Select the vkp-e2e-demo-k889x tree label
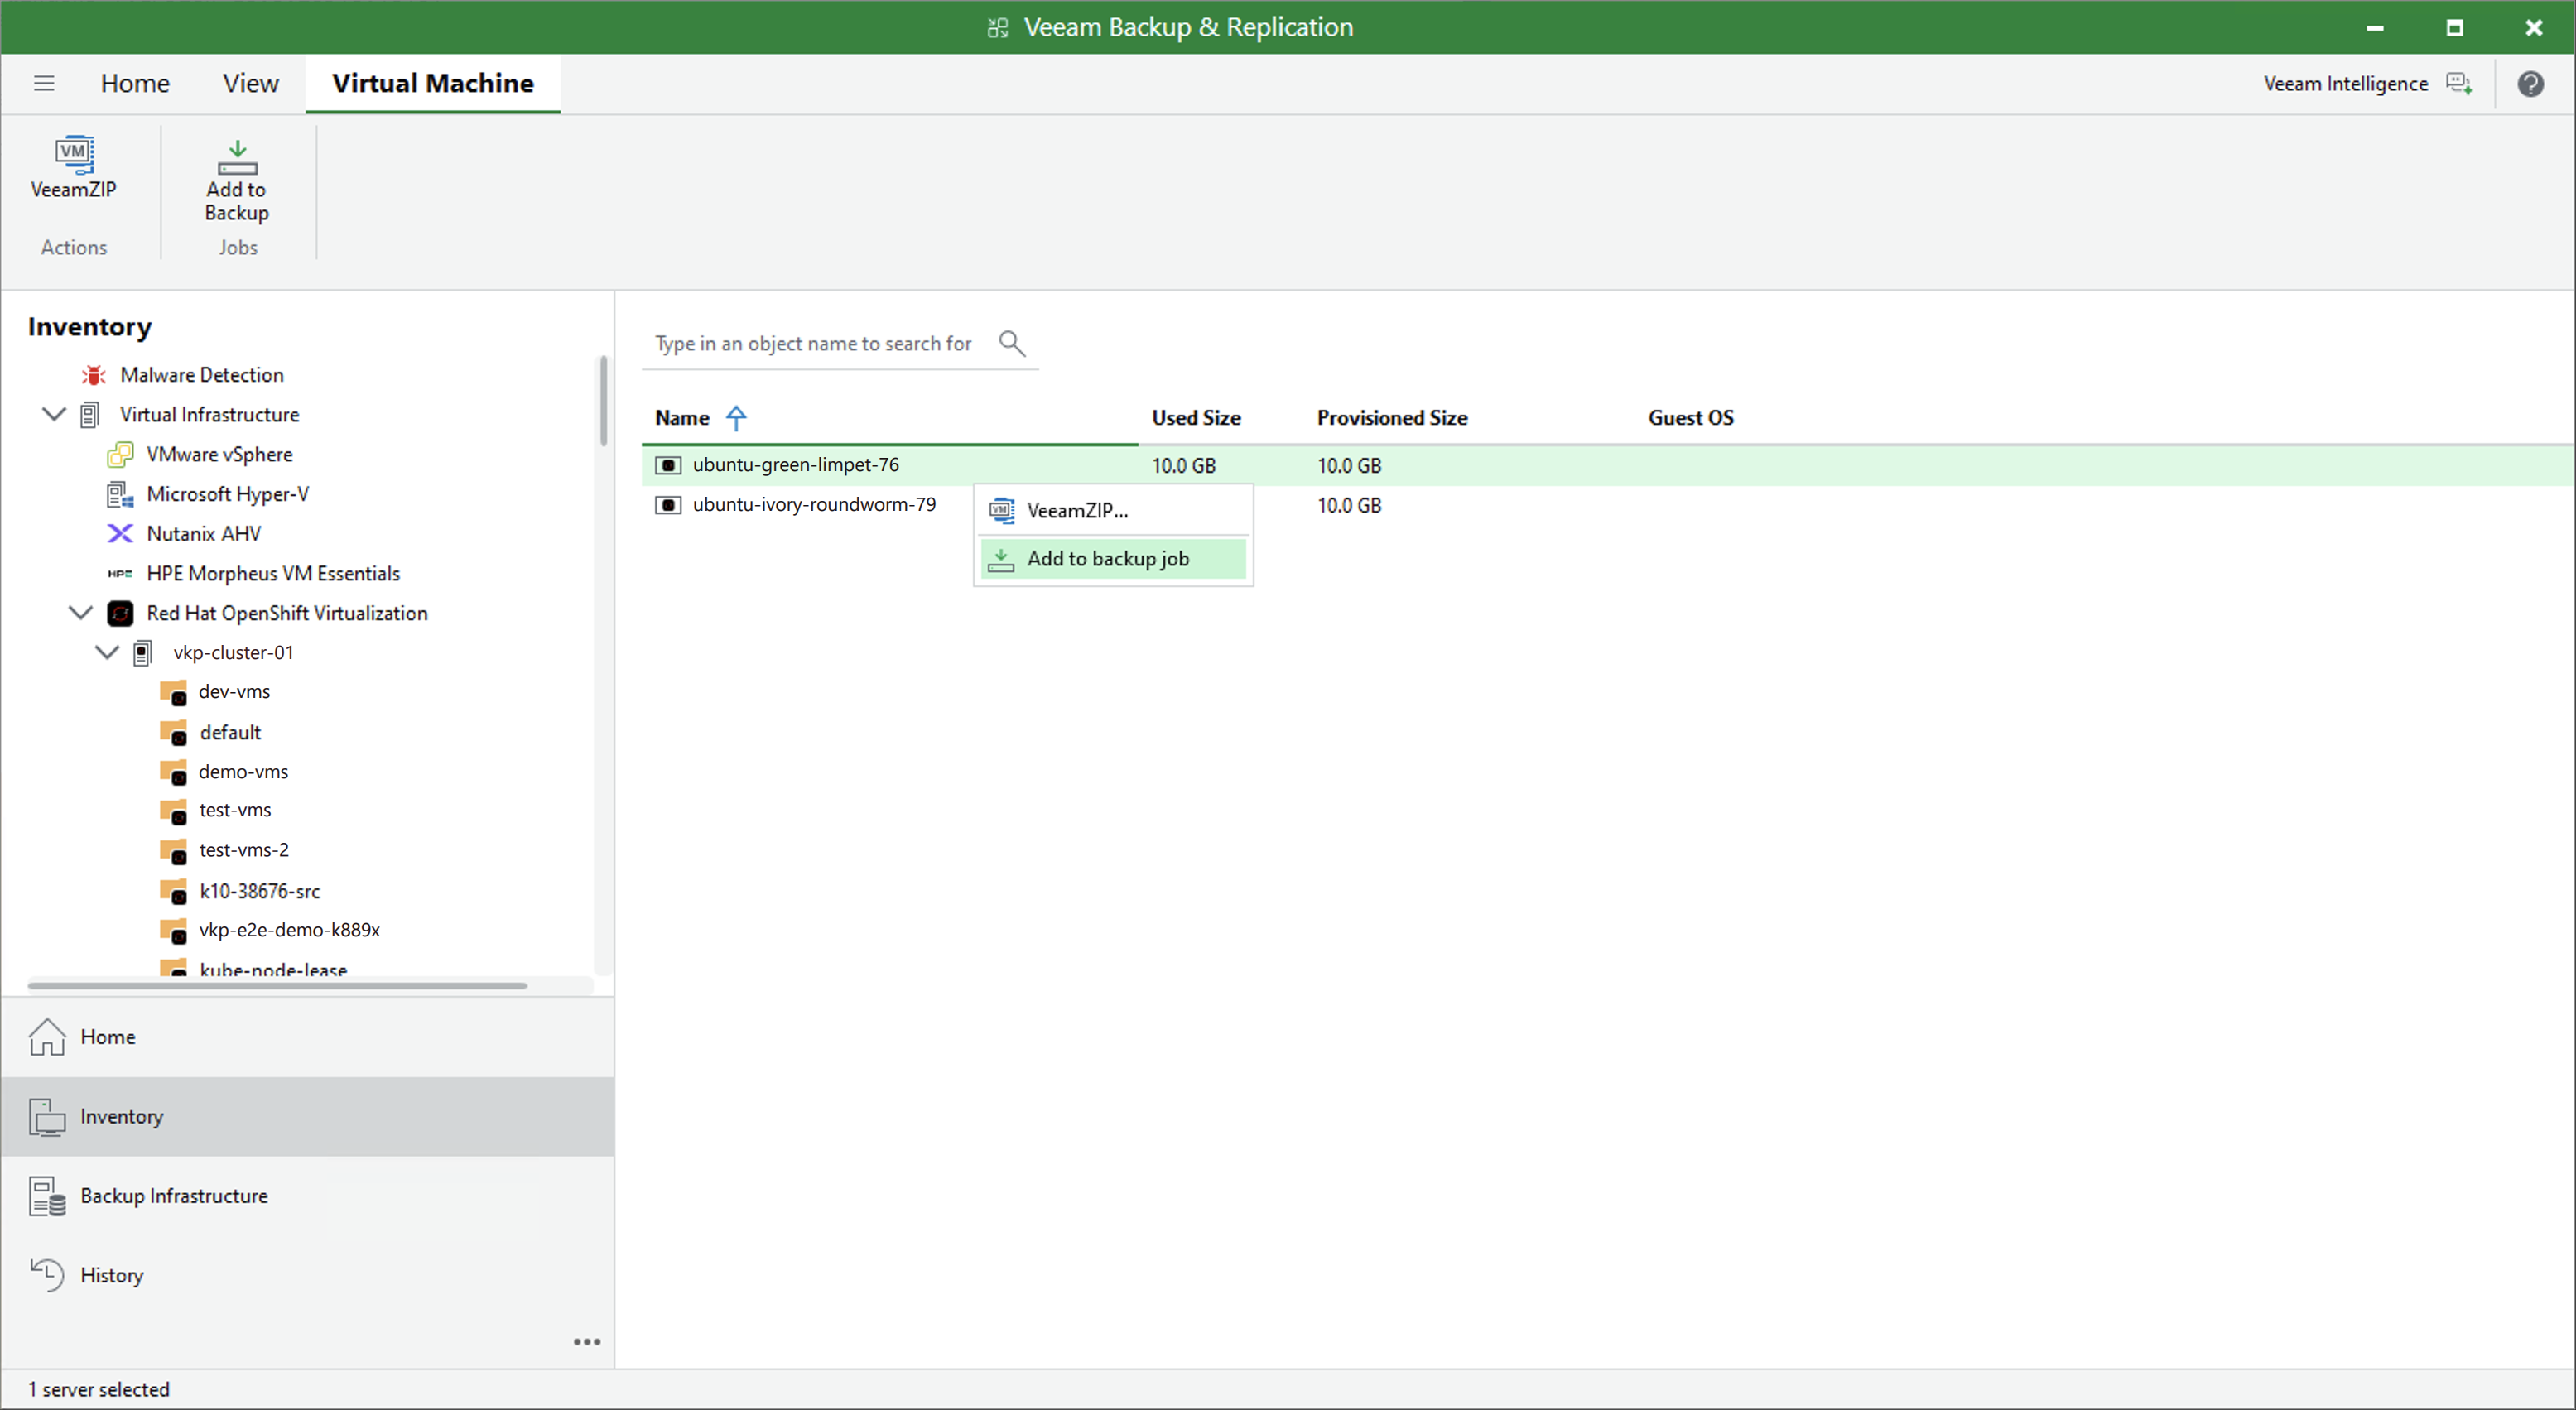Viewport: 2576px width, 1410px height. (x=289, y=930)
